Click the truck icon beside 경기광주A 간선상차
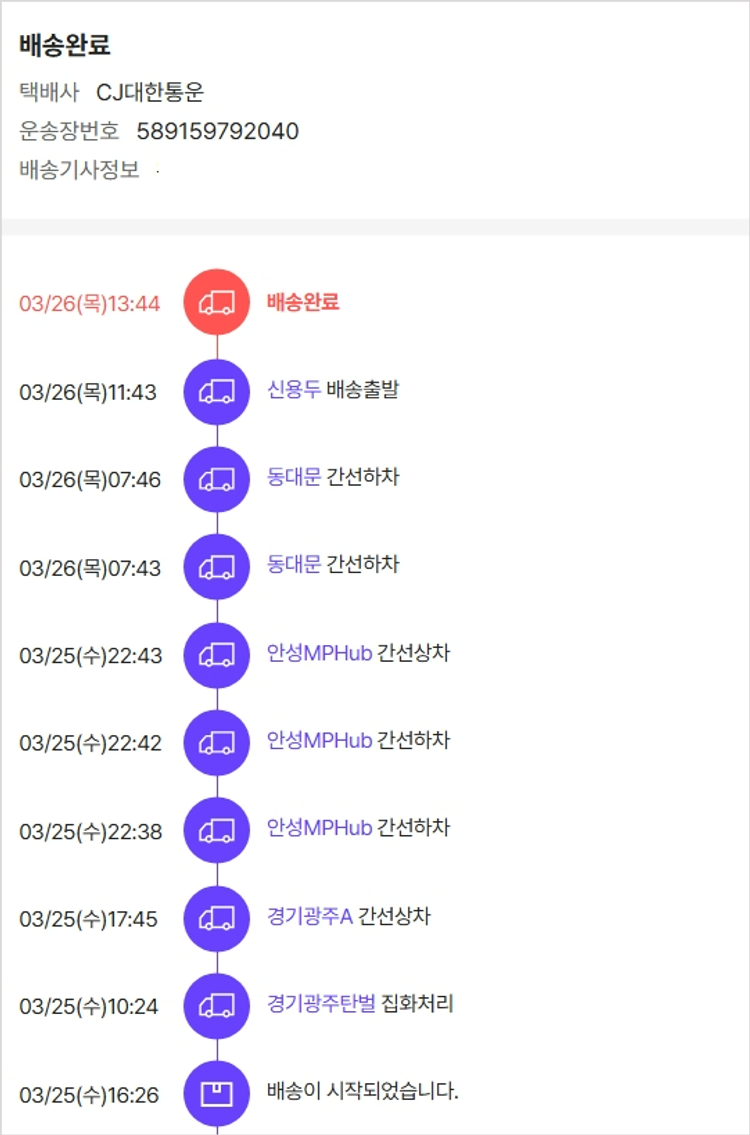Image resolution: width=750 pixels, height=1135 pixels. [x=216, y=918]
